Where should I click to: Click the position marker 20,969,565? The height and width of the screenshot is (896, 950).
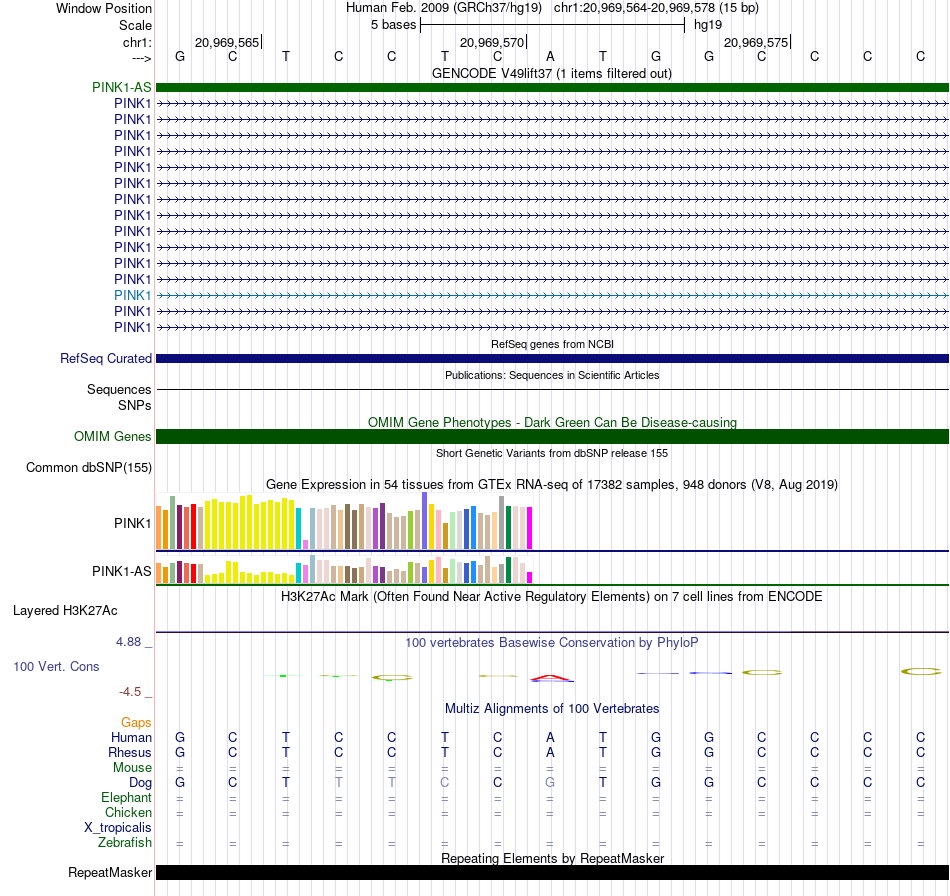pyautogui.click(x=227, y=42)
